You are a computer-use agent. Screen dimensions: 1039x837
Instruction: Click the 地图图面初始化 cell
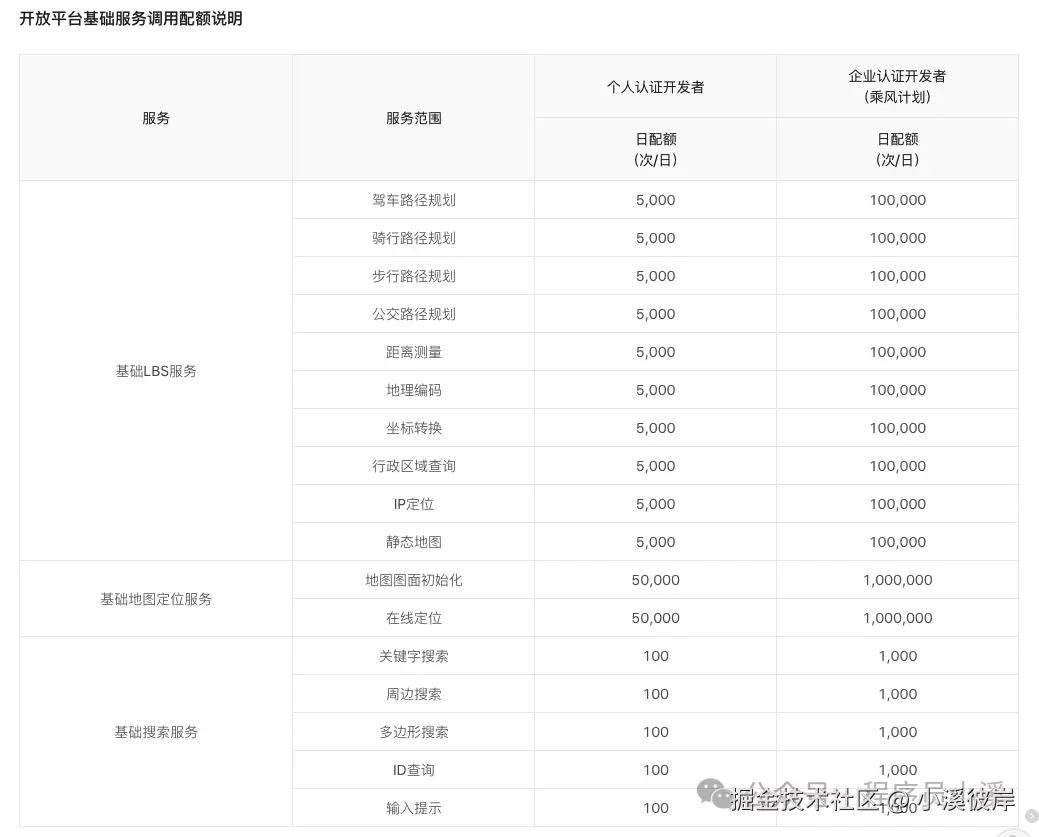pyautogui.click(x=412, y=579)
